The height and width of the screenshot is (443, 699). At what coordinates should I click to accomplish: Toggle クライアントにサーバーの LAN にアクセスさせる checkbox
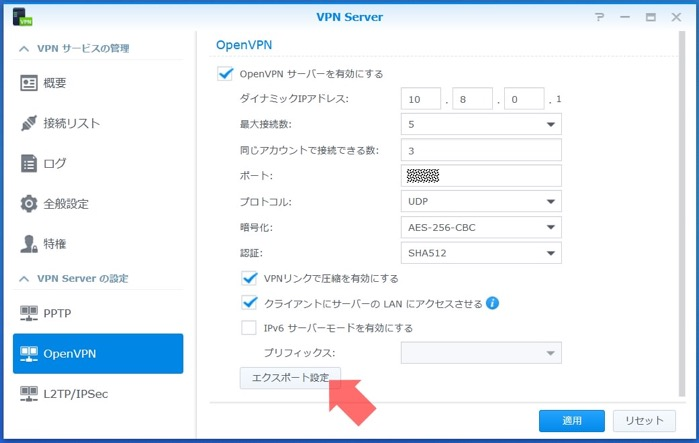[x=249, y=303]
